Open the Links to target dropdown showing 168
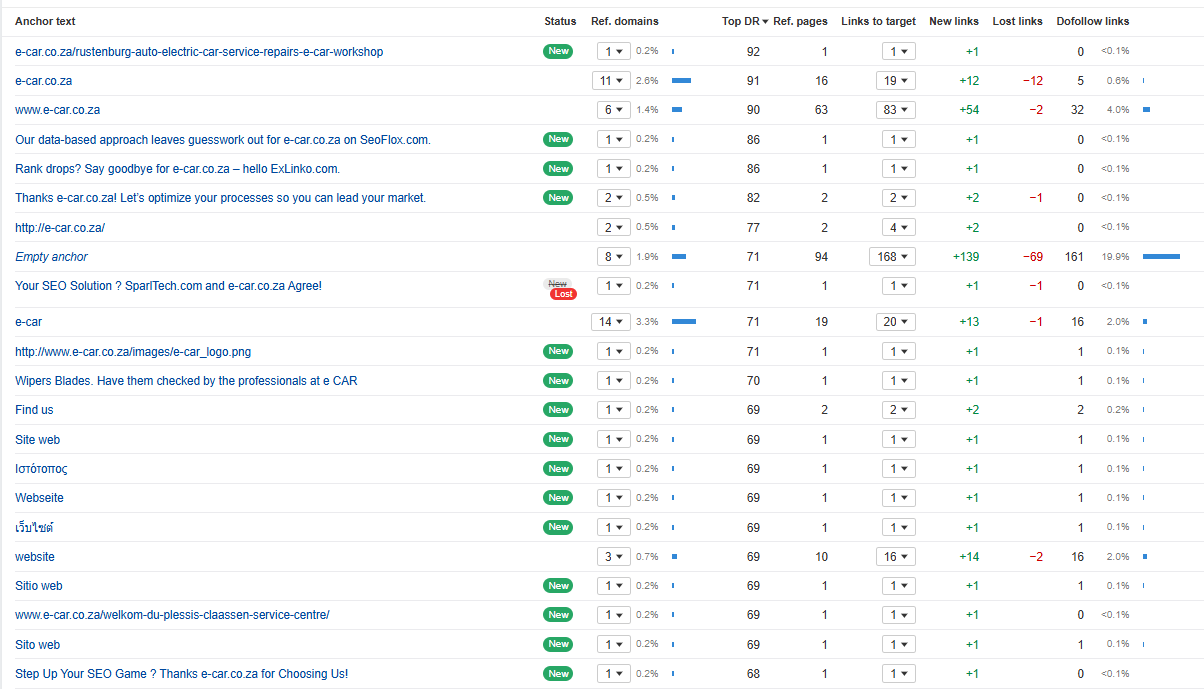This screenshot has width=1204, height=689. 892,257
